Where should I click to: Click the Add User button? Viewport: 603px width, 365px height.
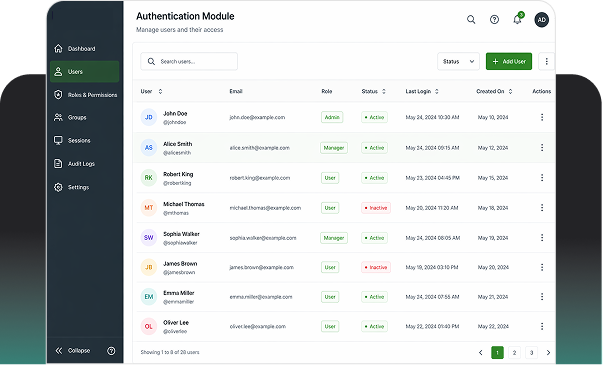(509, 61)
